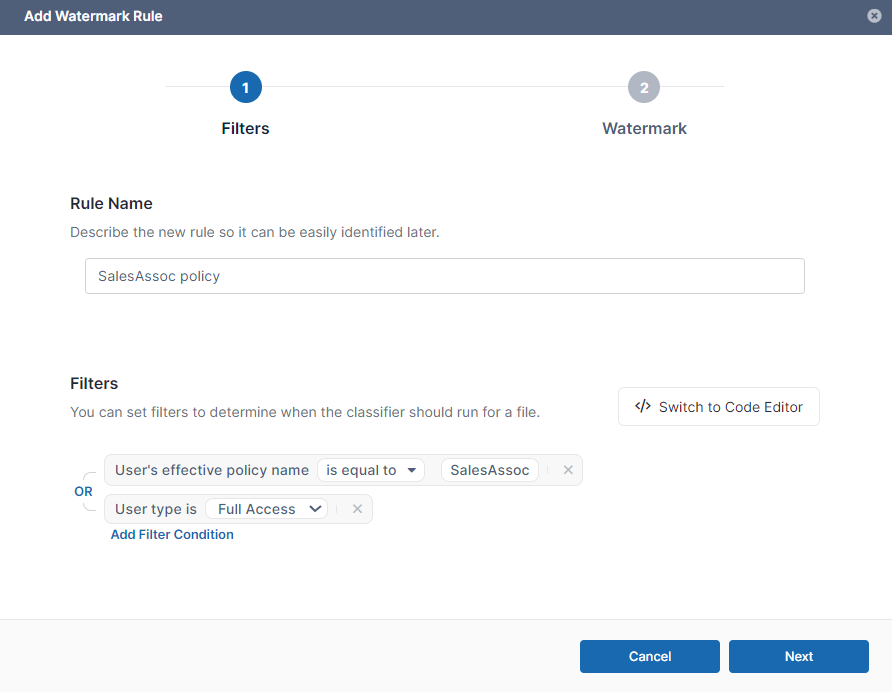The image size is (892, 692).
Task: Cancel the watermark rule creation
Action: click(650, 656)
